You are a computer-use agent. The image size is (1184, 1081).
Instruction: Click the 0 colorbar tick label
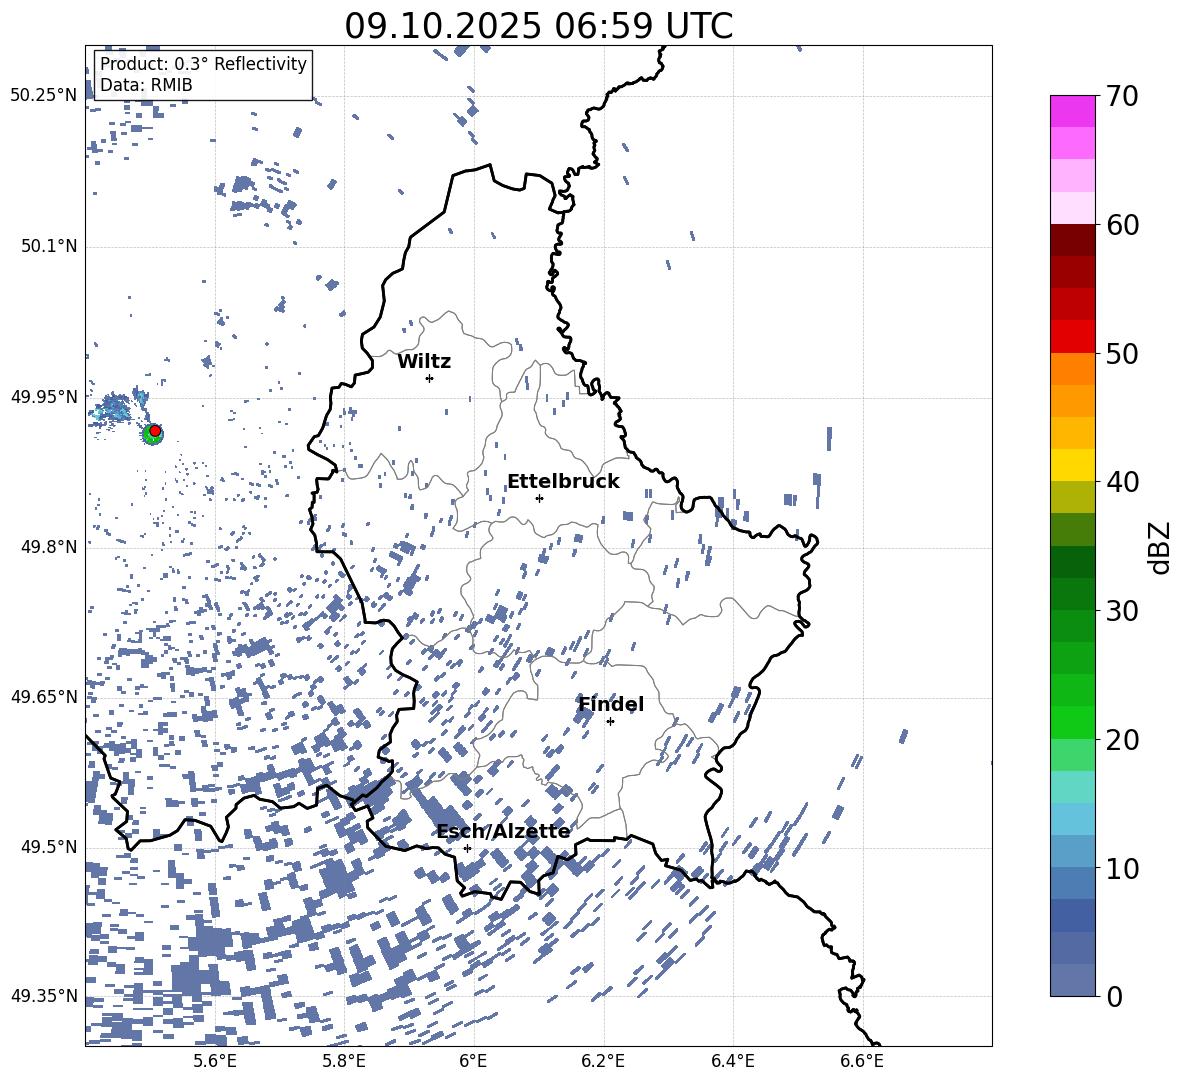(1114, 997)
